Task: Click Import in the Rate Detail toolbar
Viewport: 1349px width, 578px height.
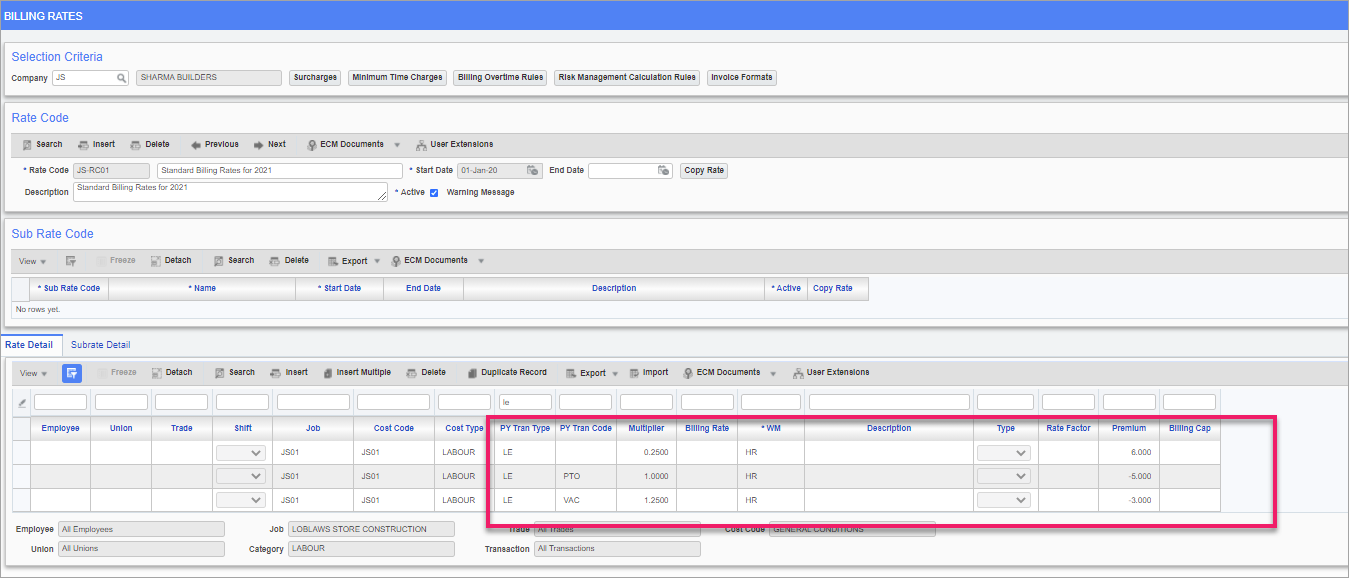Action: [x=649, y=372]
